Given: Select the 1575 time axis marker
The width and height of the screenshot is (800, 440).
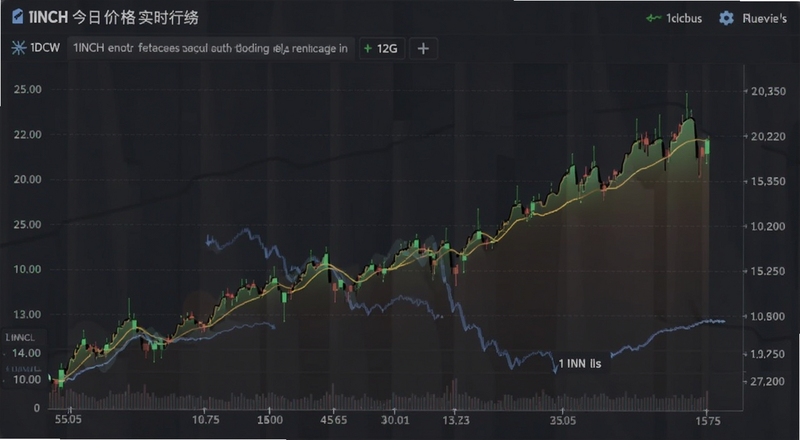Looking at the screenshot, I should (x=708, y=421).
